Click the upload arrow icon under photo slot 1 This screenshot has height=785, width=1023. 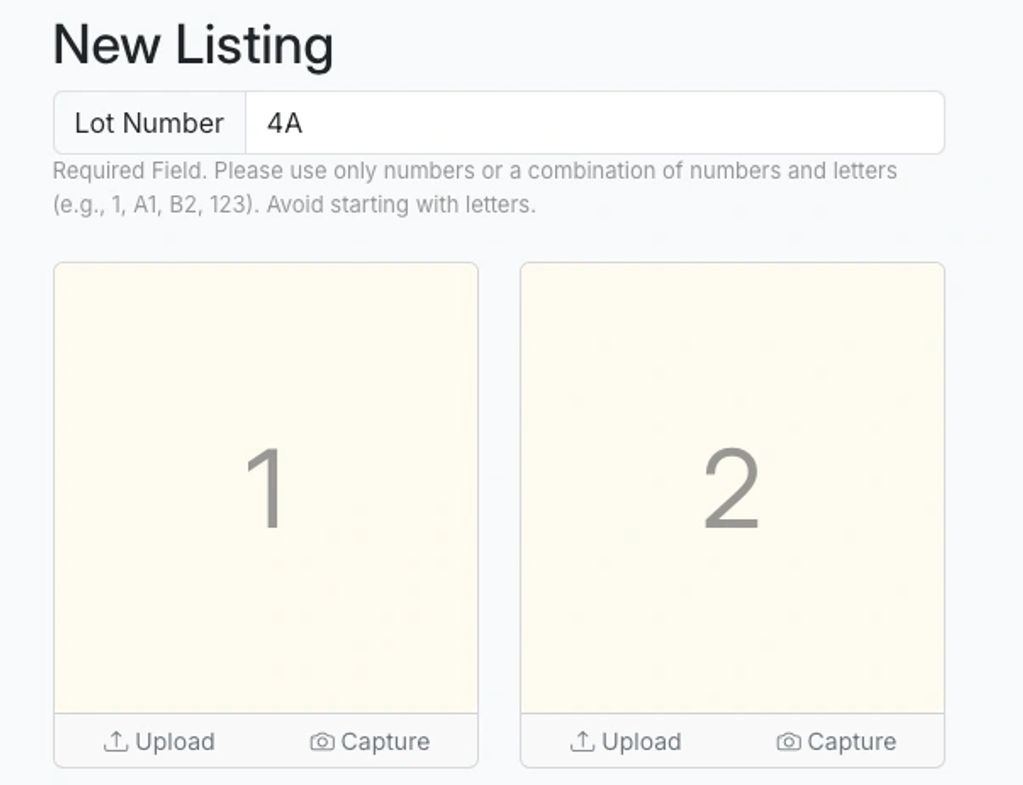116,742
